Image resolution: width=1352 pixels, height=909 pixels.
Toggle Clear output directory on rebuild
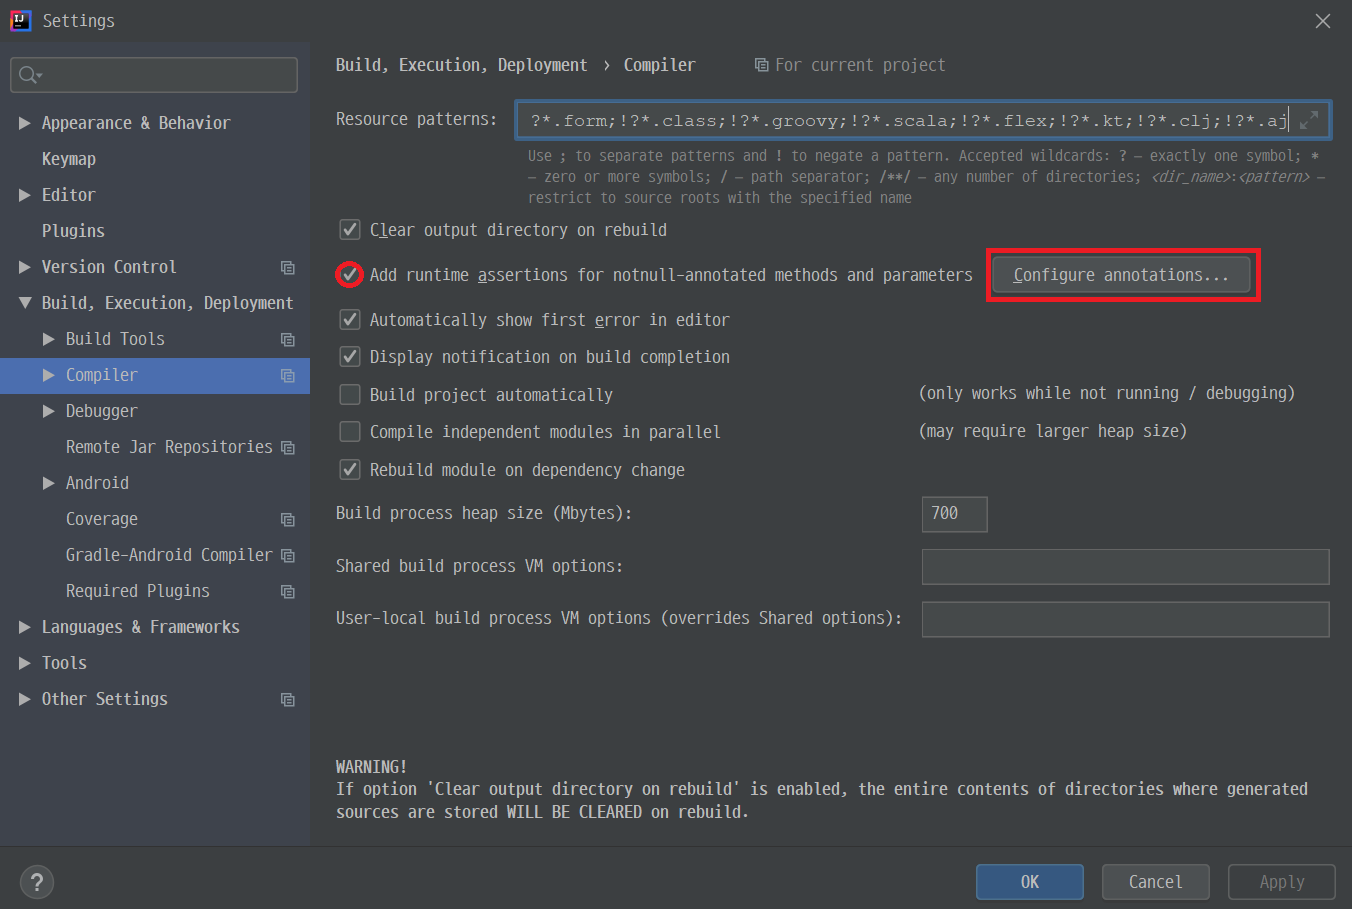click(350, 230)
